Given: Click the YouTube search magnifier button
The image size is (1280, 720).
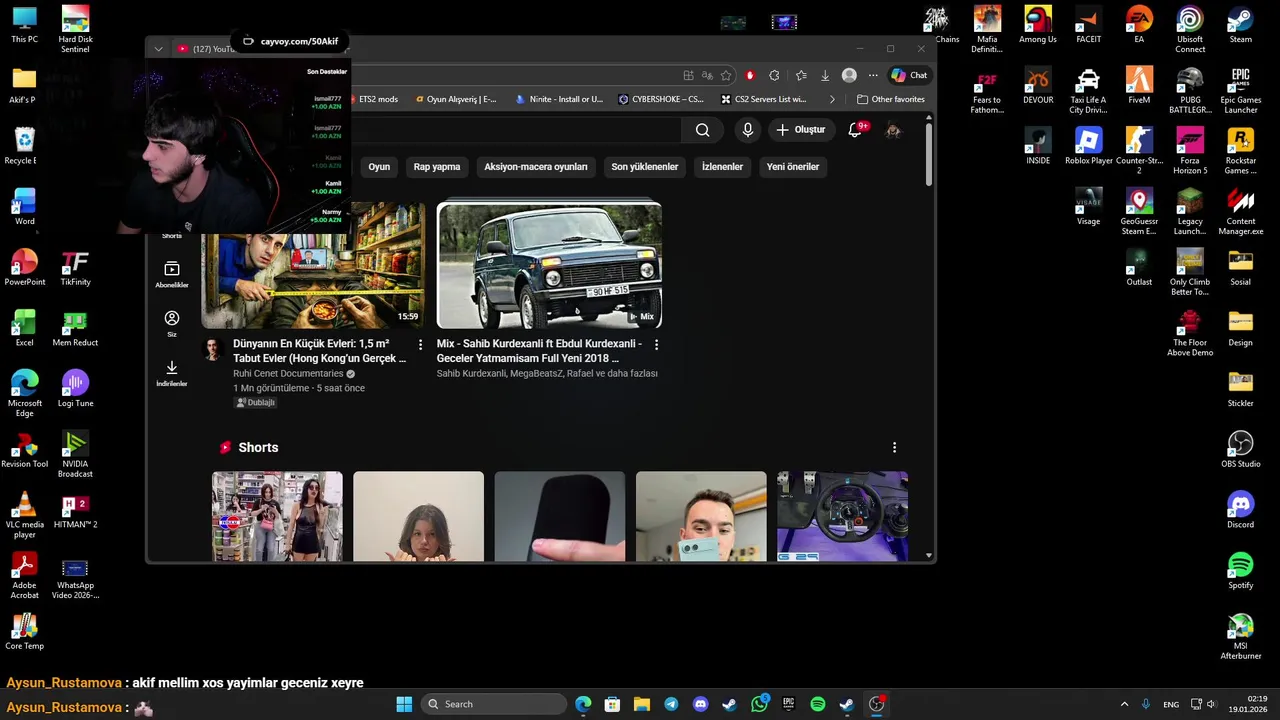Looking at the screenshot, I should (x=702, y=130).
